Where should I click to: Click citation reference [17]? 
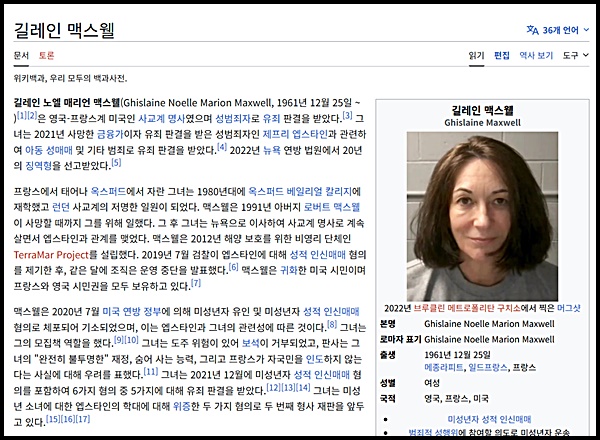(x=83, y=419)
